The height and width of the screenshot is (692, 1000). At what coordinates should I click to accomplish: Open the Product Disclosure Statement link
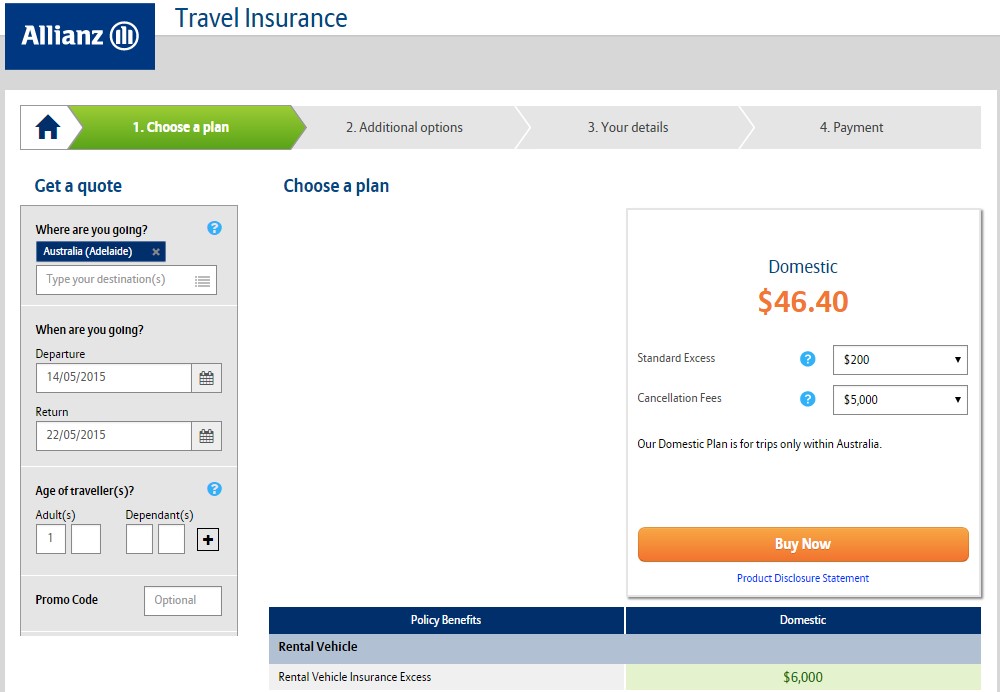point(802,578)
